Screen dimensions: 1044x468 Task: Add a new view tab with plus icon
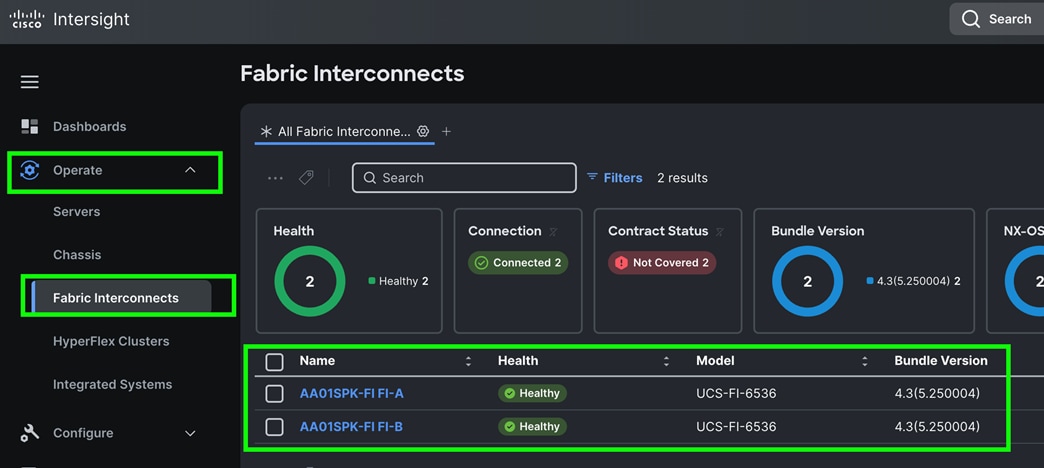446,131
